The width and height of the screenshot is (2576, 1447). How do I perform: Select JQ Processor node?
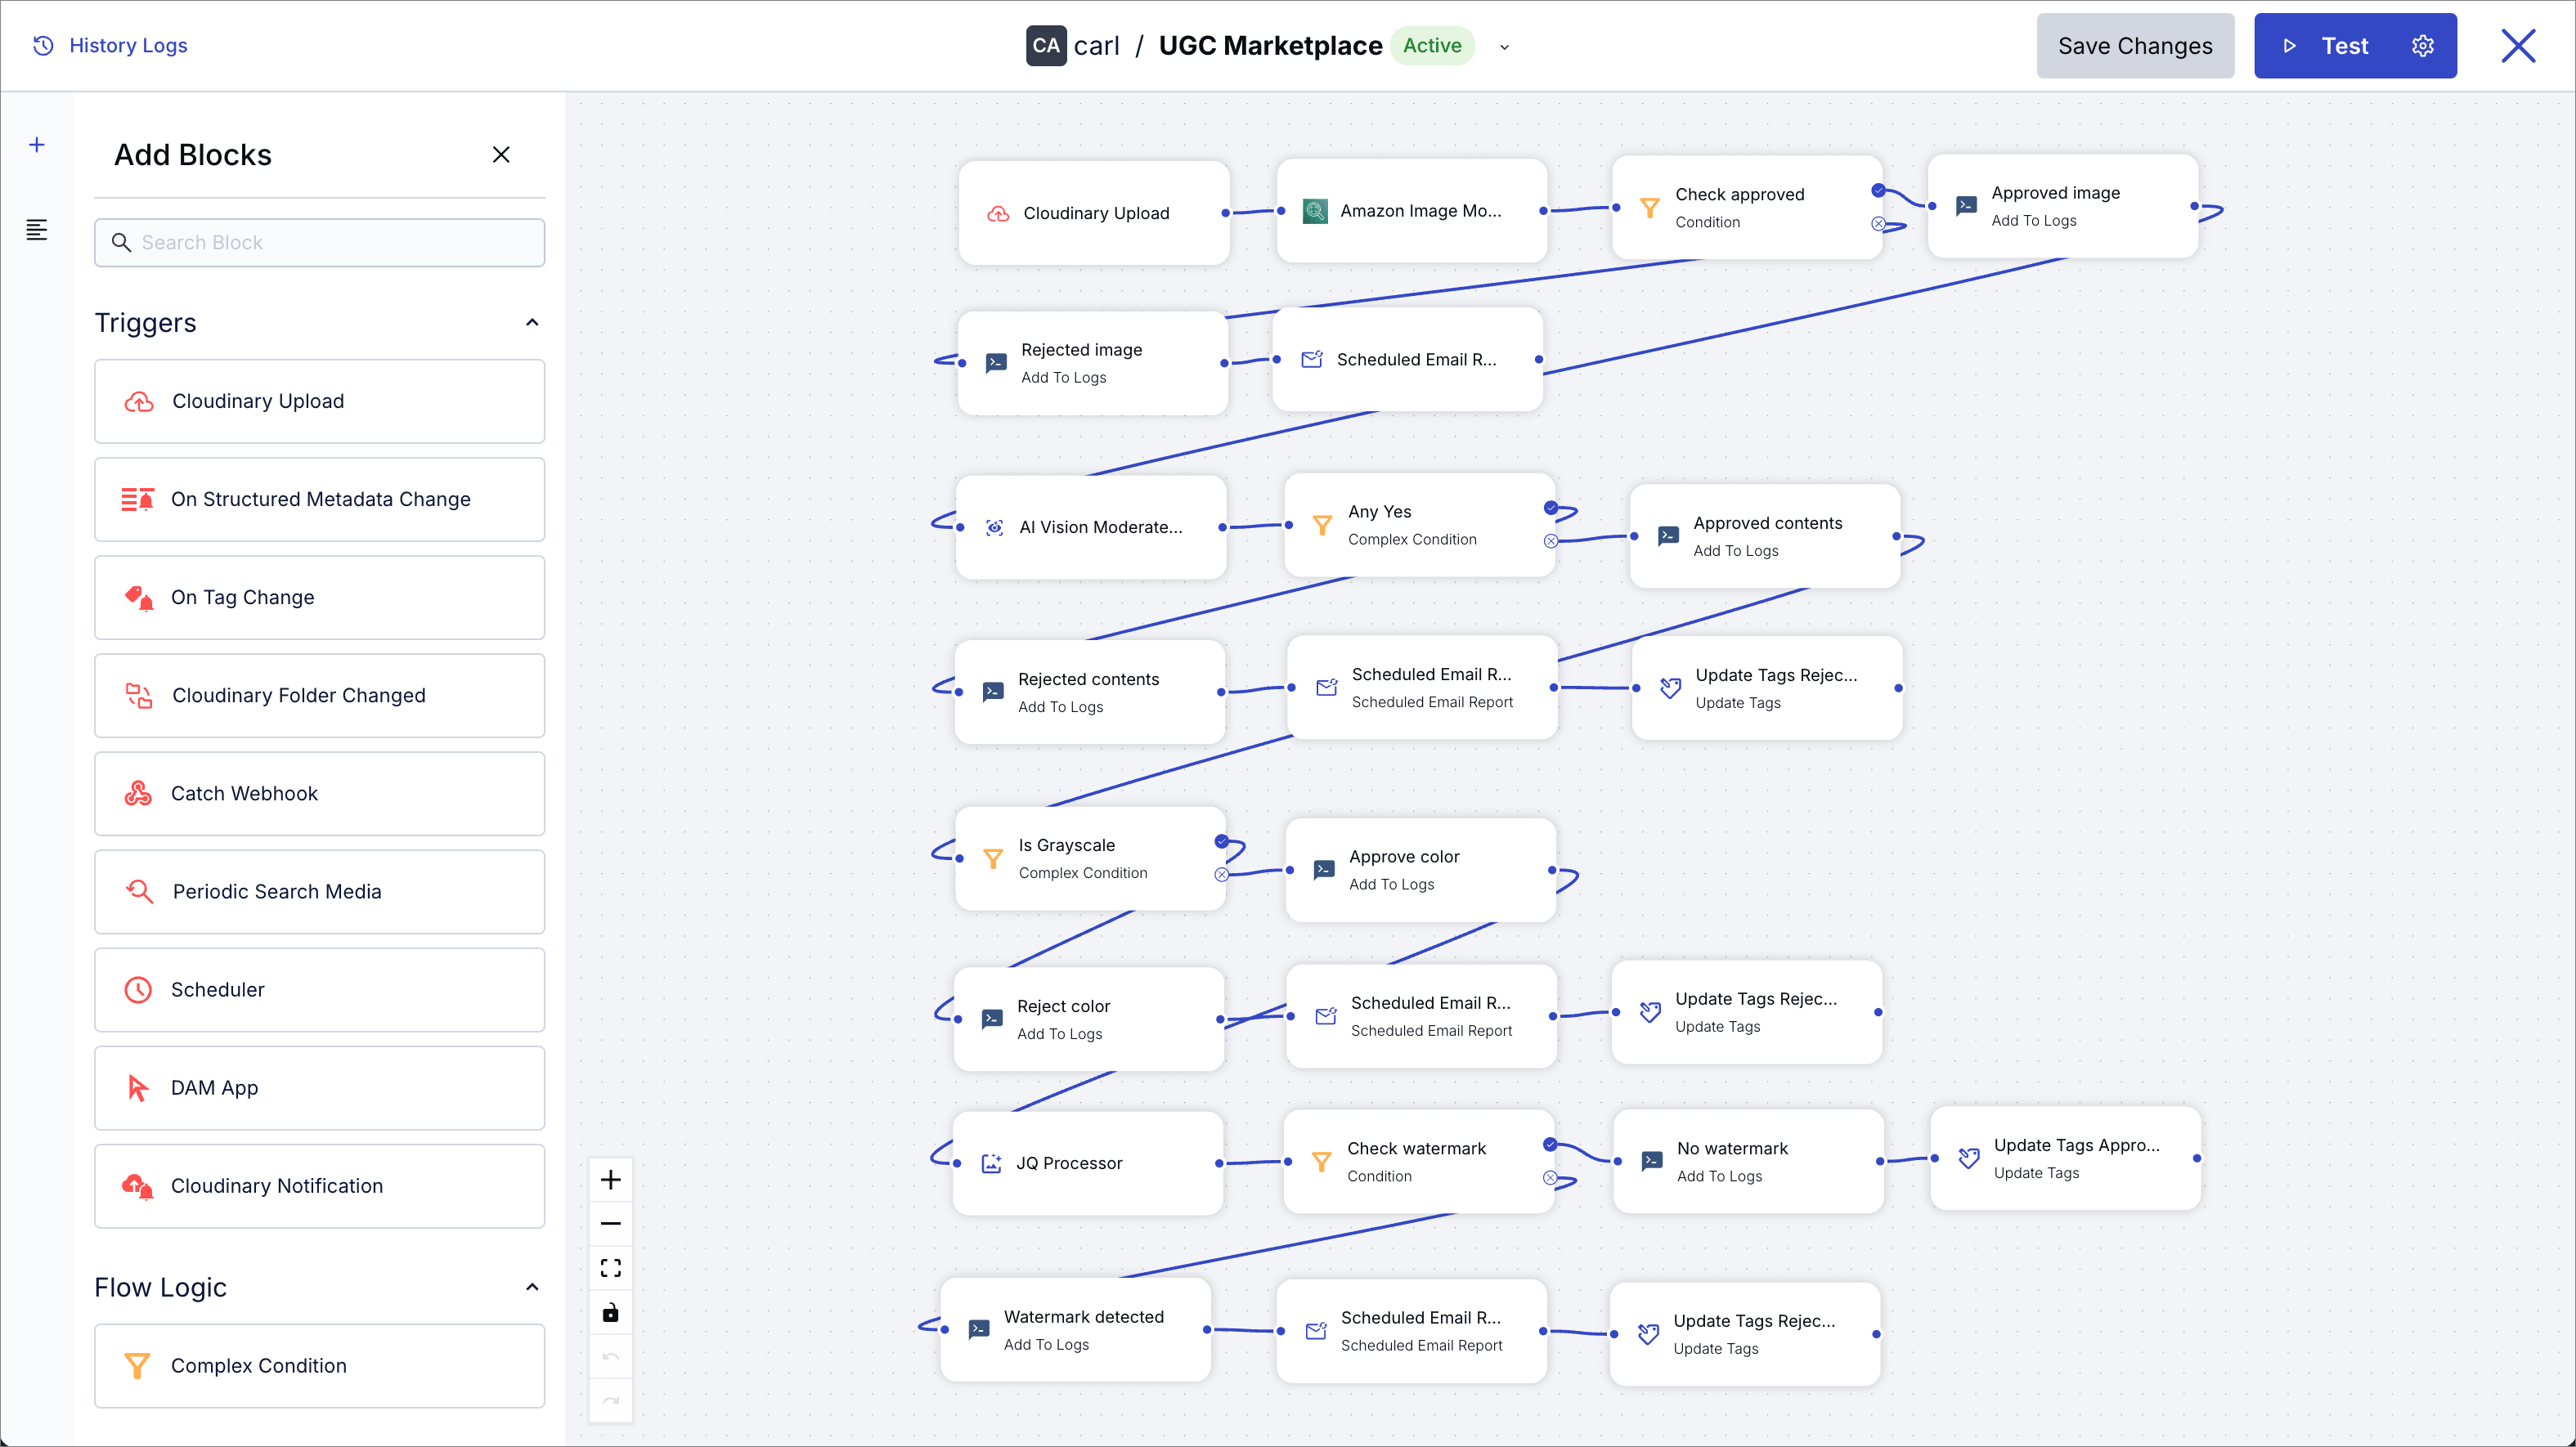click(x=1088, y=1163)
